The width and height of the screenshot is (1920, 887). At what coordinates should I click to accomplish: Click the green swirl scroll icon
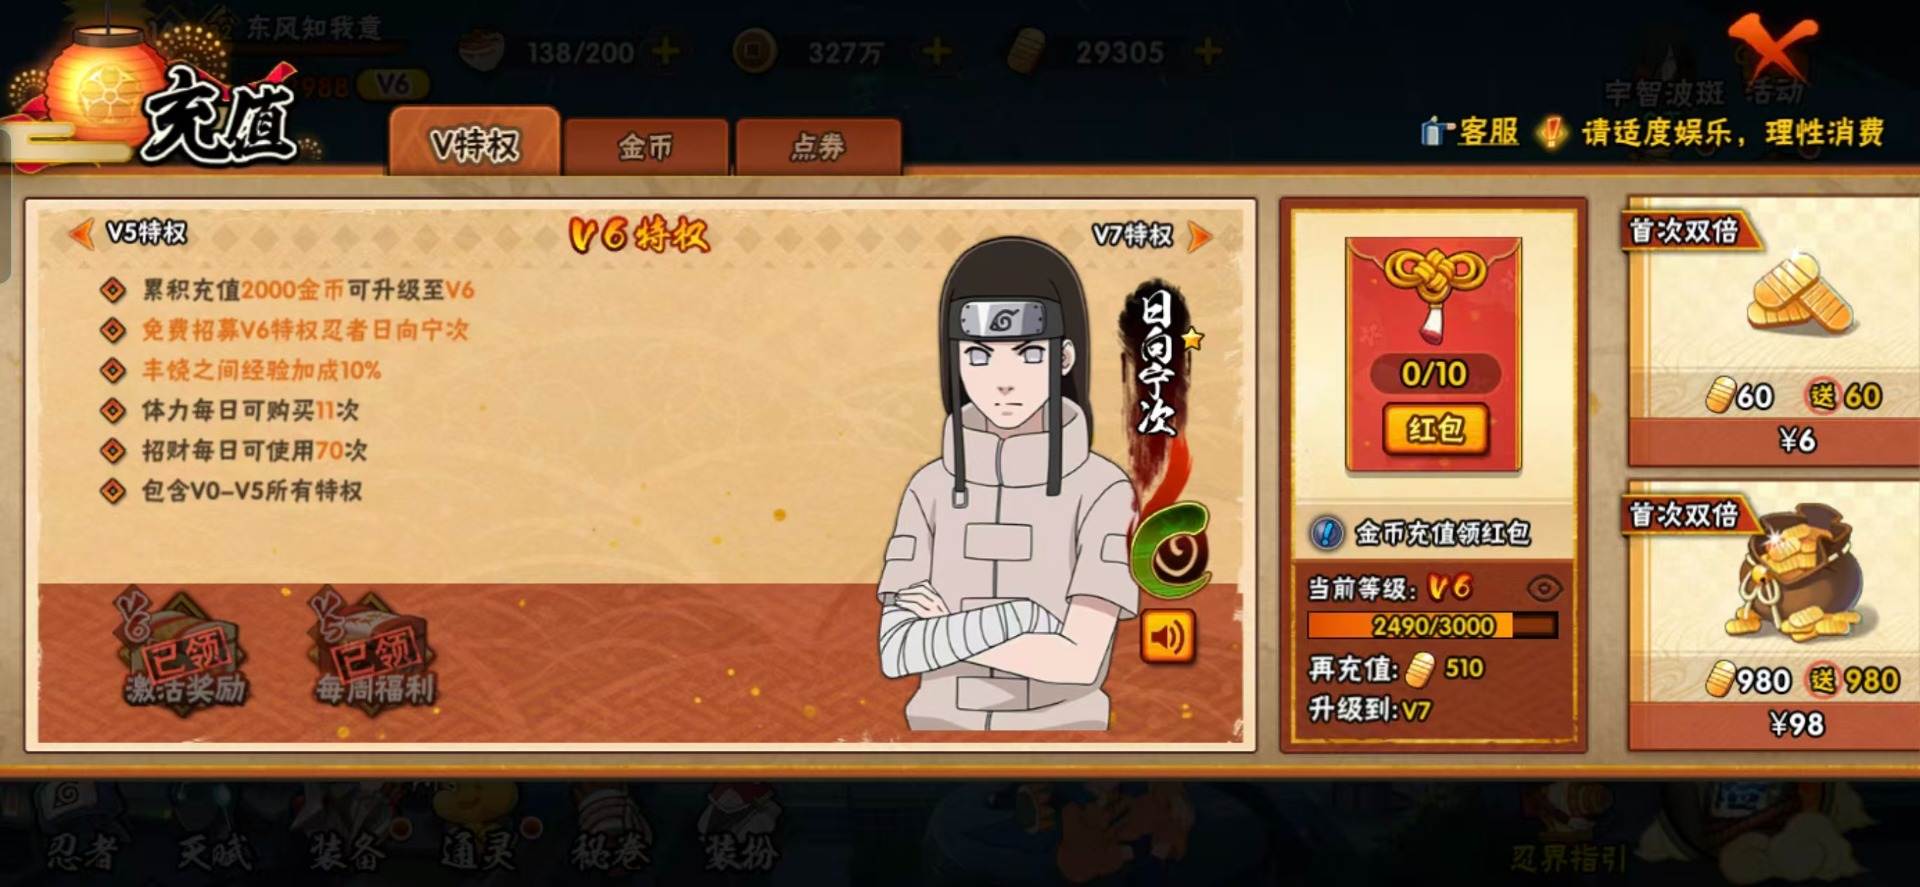pos(1171,551)
